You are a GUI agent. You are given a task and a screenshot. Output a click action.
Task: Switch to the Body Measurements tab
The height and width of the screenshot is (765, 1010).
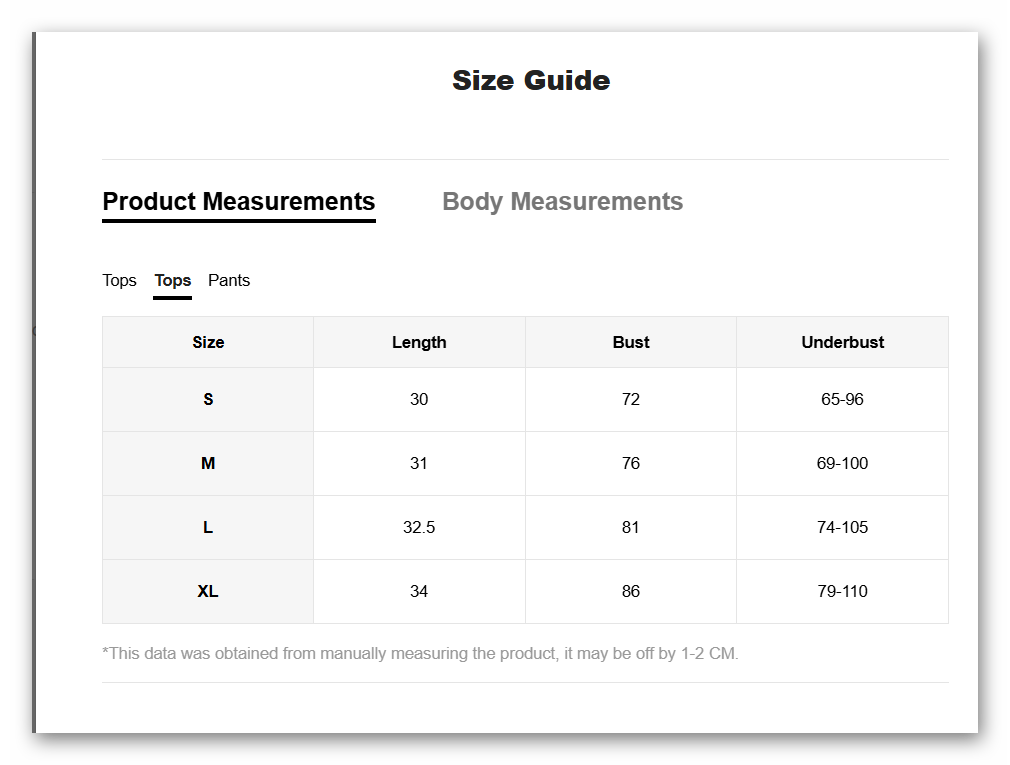pos(562,202)
